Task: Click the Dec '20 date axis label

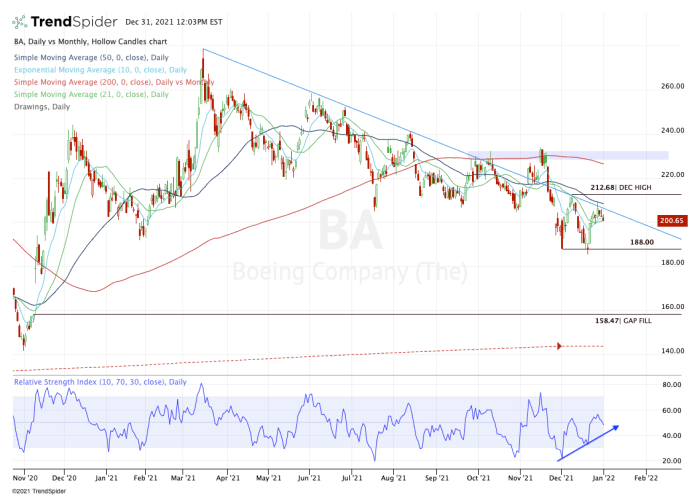Action: [x=64, y=478]
